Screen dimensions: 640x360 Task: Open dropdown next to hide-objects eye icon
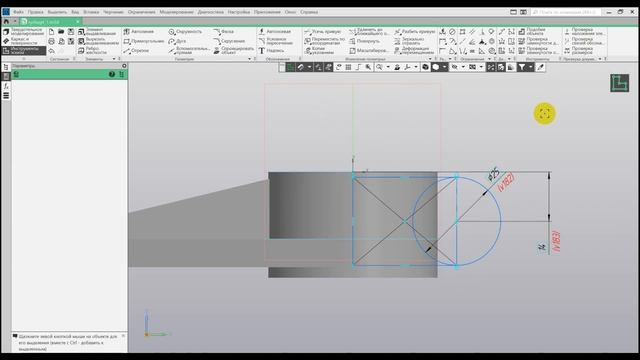pyautogui.click(x=463, y=67)
